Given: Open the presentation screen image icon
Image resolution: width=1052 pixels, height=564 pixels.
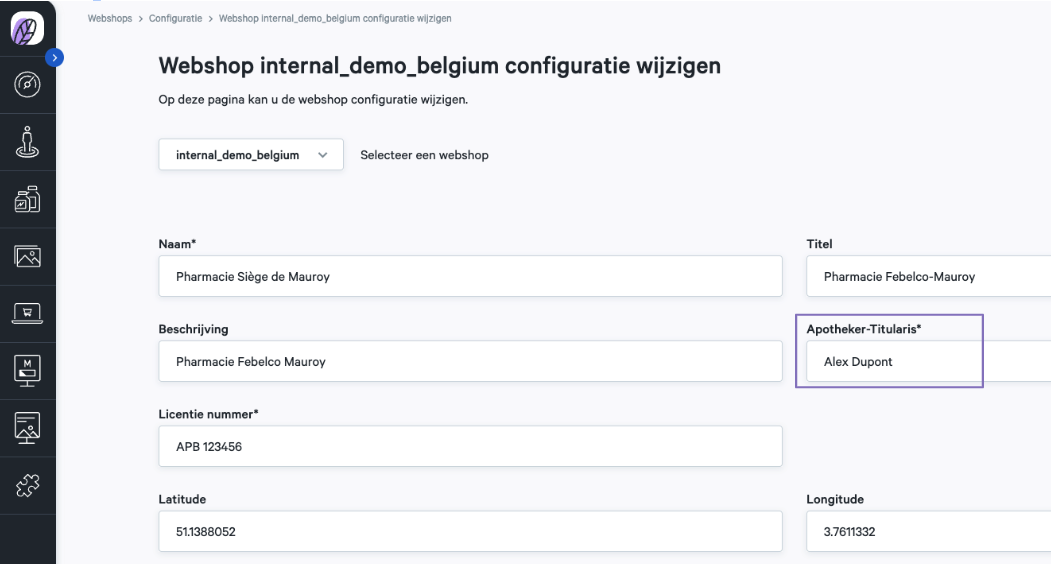Looking at the screenshot, I should tap(28, 428).
